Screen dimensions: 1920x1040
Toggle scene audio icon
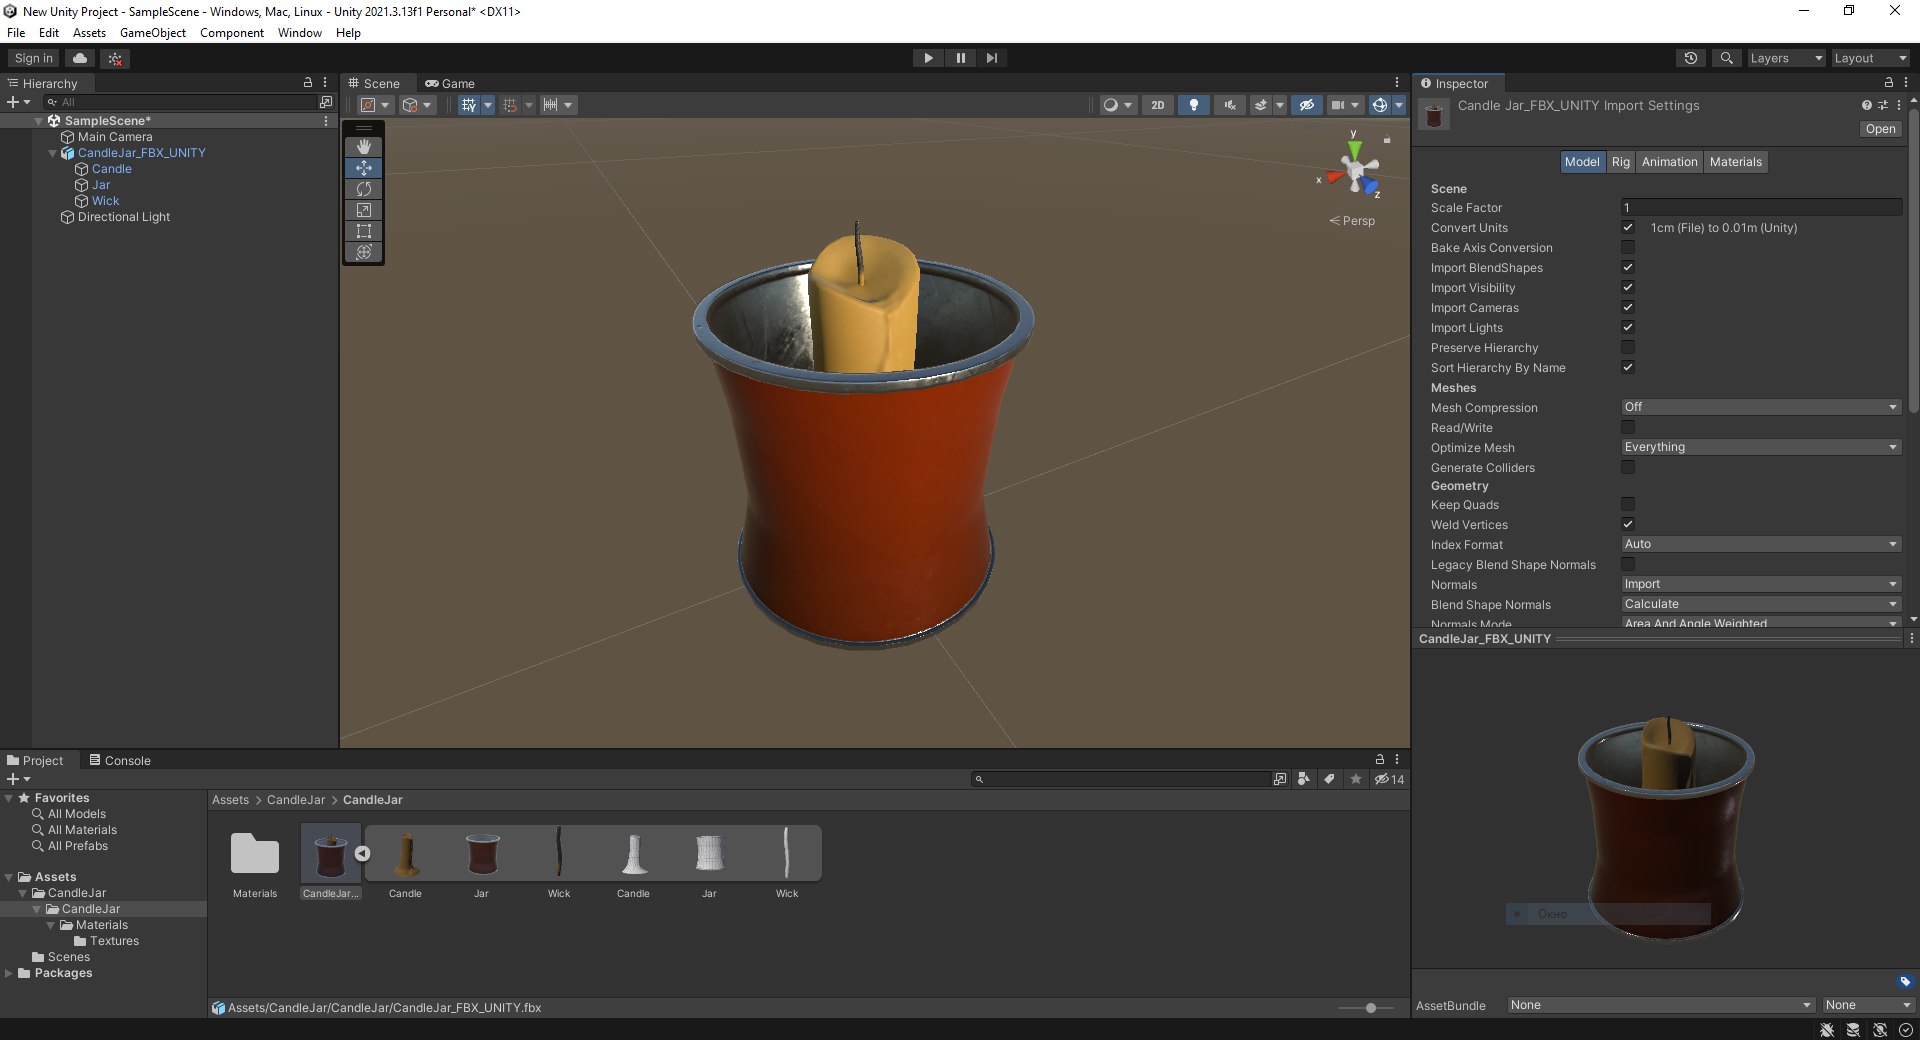coord(1229,105)
